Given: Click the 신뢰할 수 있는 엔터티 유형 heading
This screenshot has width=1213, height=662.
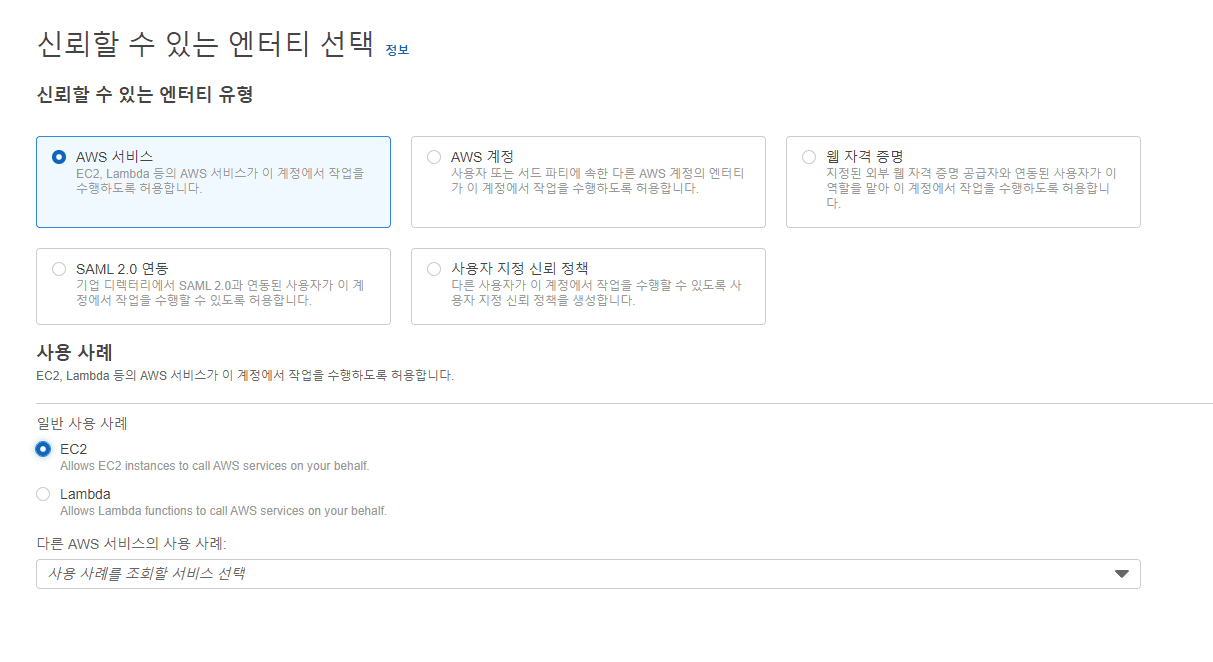Looking at the screenshot, I should click(x=145, y=95).
